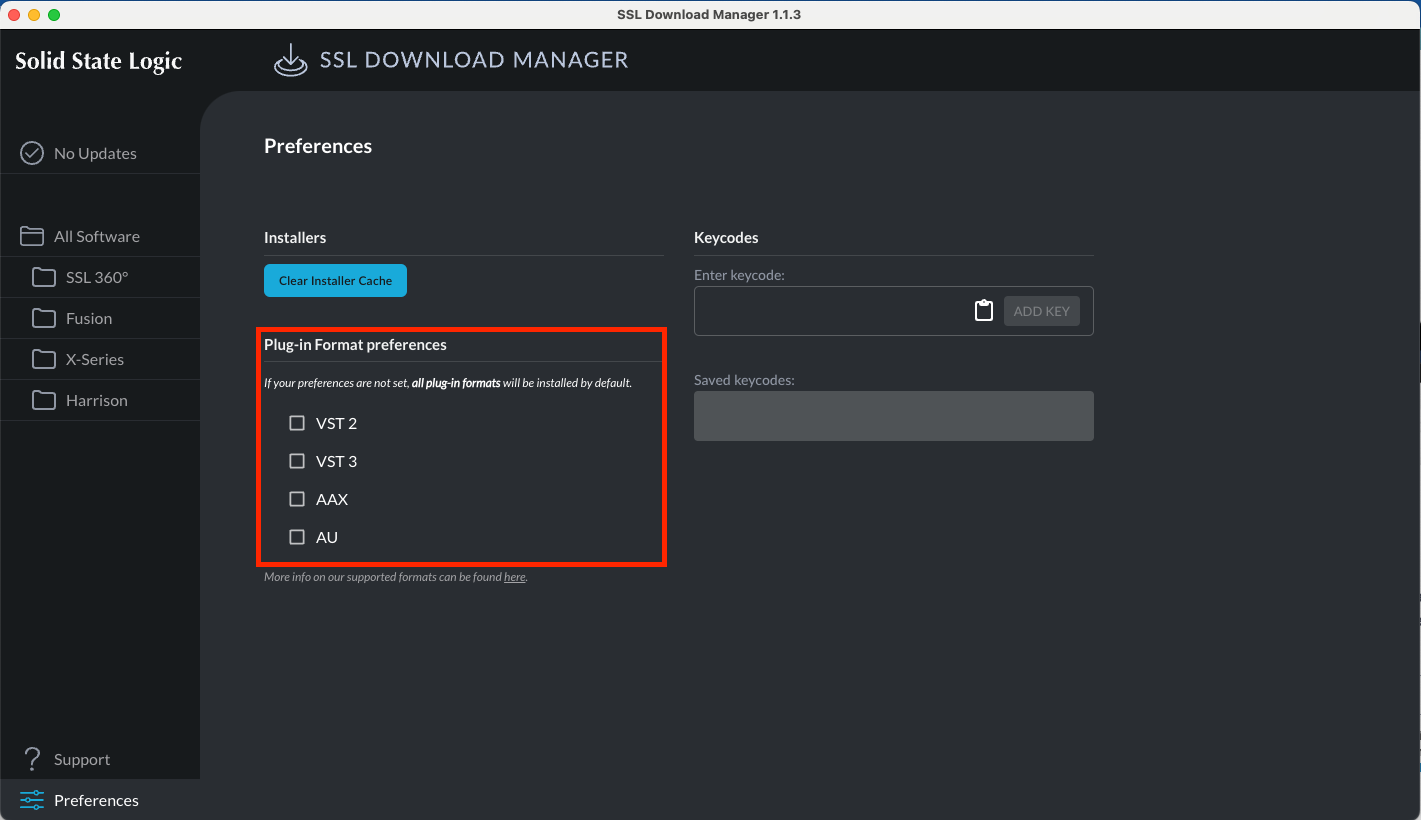Viewport: 1421px width, 820px height.
Task: Open the X-Series category
Action: pyautogui.click(x=100, y=359)
